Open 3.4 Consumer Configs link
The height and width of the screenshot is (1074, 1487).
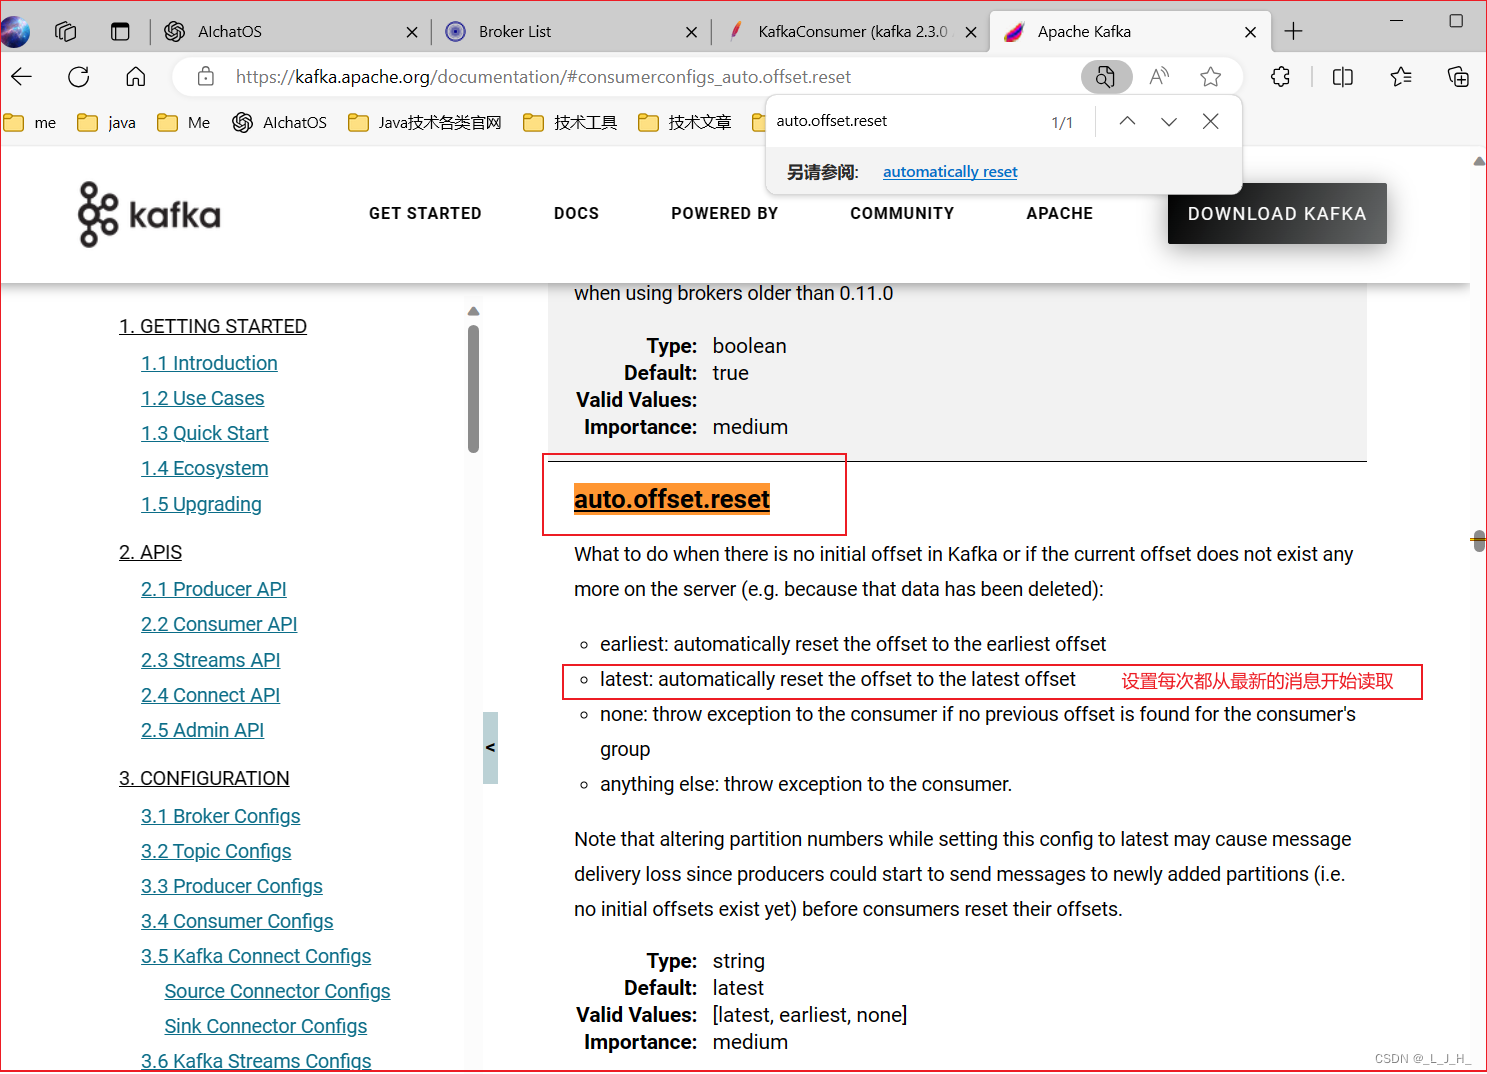(x=237, y=921)
